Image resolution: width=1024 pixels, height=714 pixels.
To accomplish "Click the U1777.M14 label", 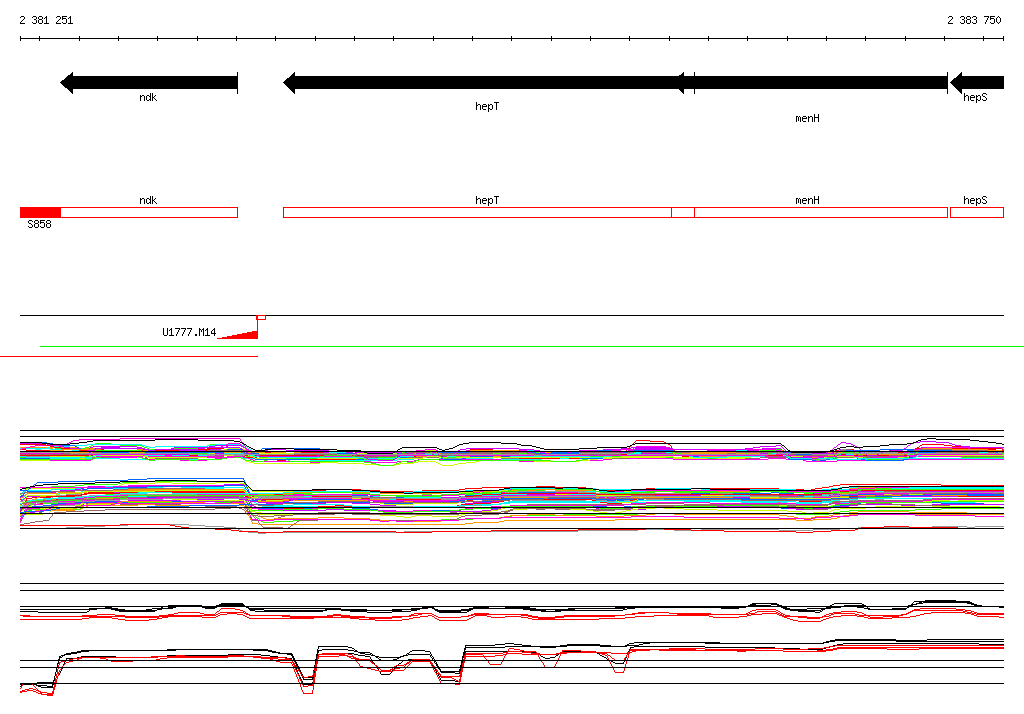I will pyautogui.click(x=189, y=333).
